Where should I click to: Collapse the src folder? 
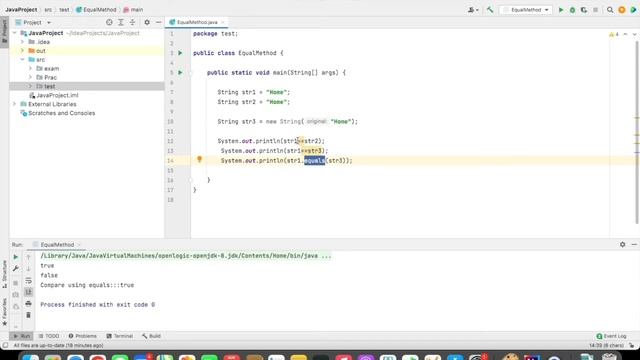click(x=22, y=60)
